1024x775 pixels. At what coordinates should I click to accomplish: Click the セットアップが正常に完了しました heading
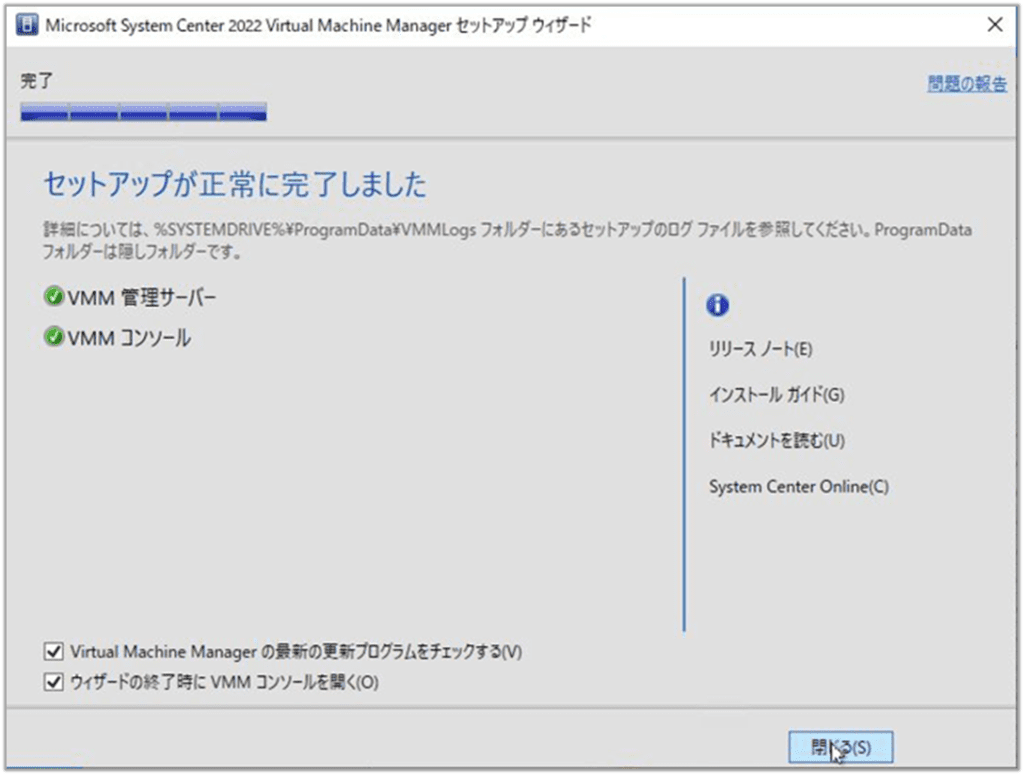234,184
